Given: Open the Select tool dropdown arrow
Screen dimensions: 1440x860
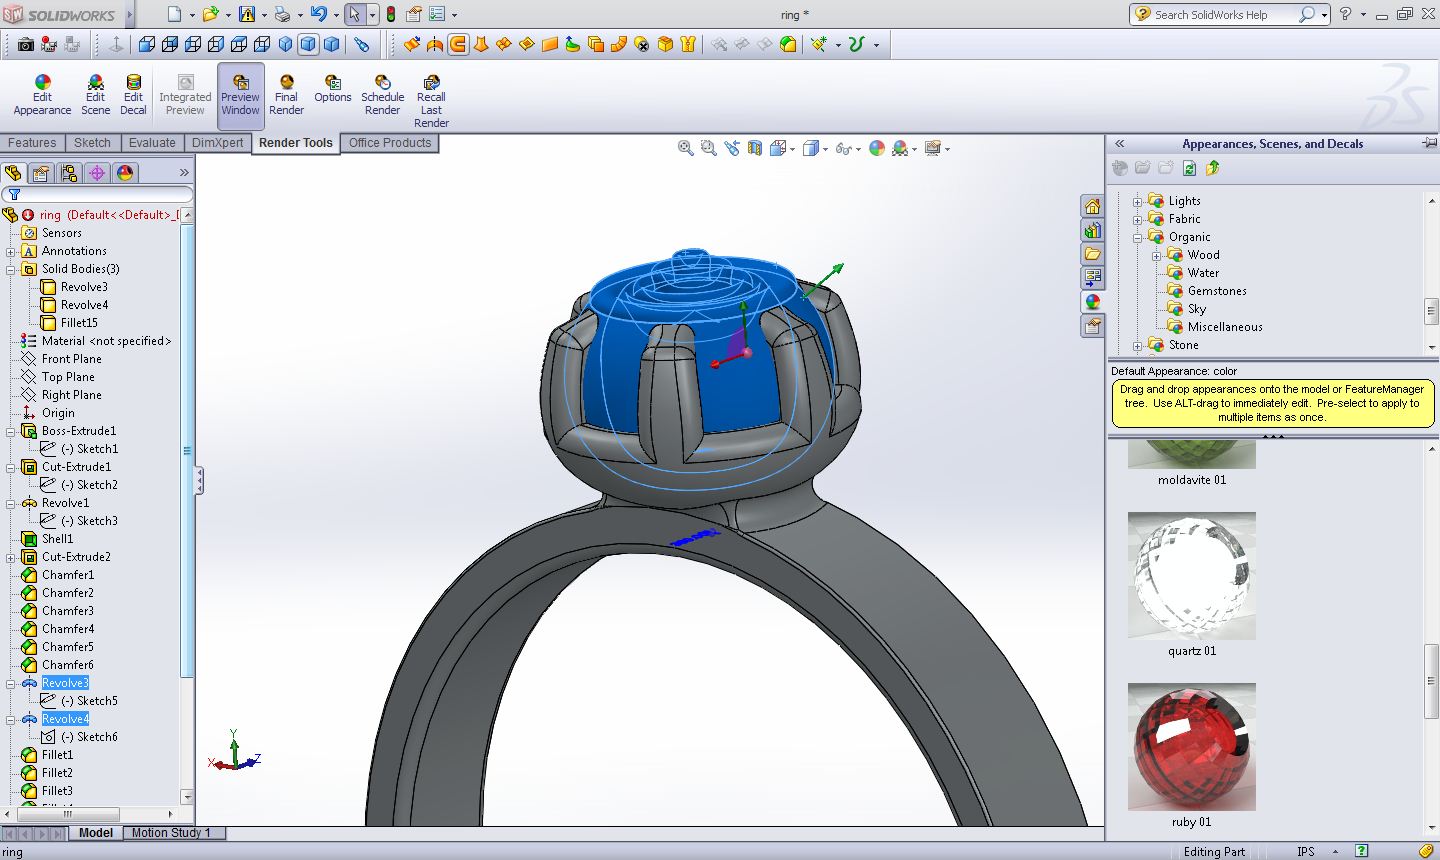Looking at the screenshot, I should click(x=372, y=15).
